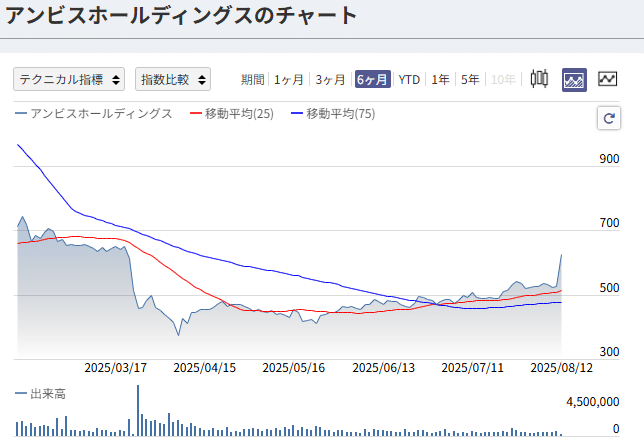
Task: Click the chart reset refresh icon
Action: (609, 118)
